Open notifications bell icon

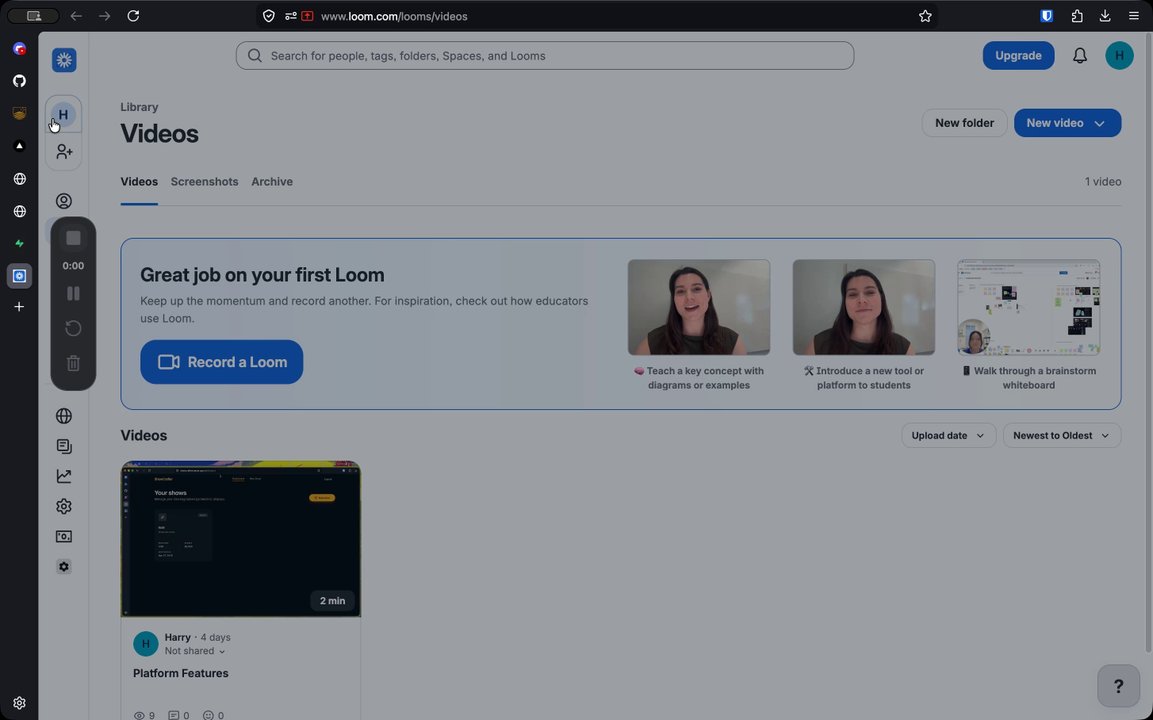point(1079,56)
